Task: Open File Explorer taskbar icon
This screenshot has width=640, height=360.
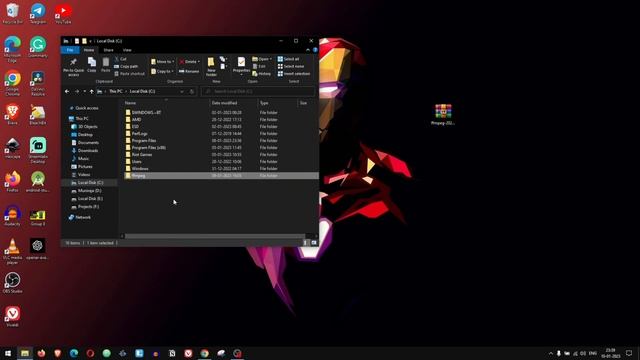Action: 25,353
